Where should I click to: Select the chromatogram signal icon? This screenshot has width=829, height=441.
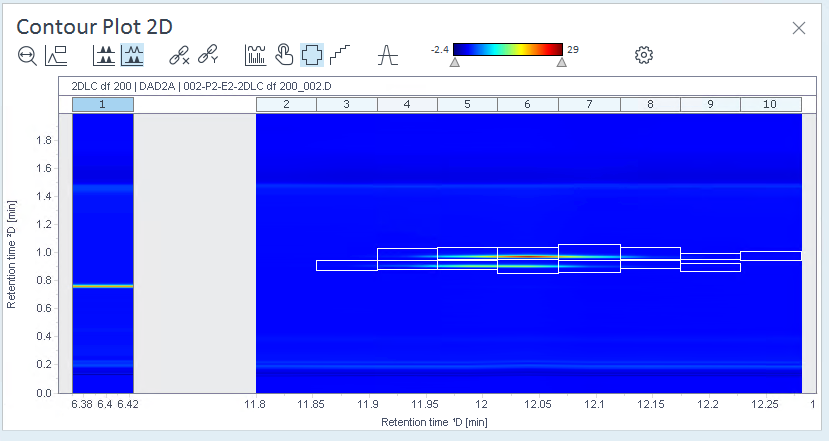click(256, 55)
